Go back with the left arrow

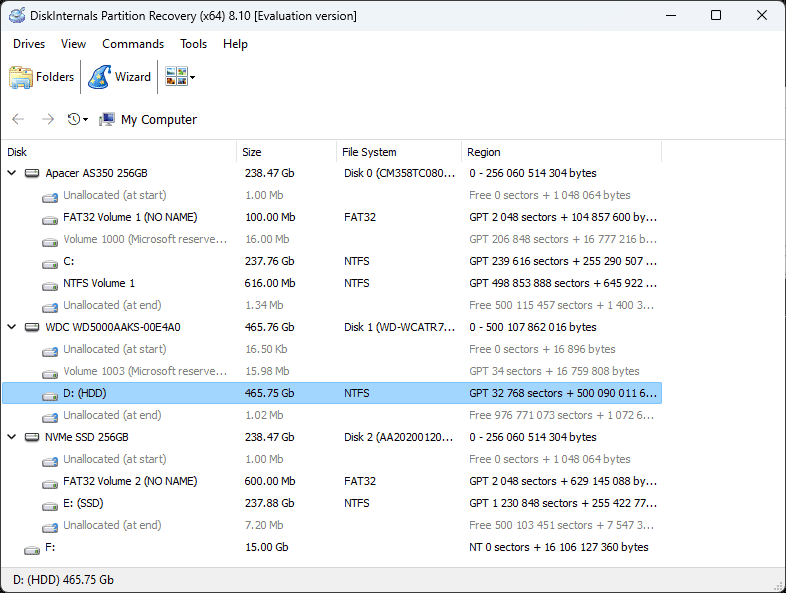18,119
